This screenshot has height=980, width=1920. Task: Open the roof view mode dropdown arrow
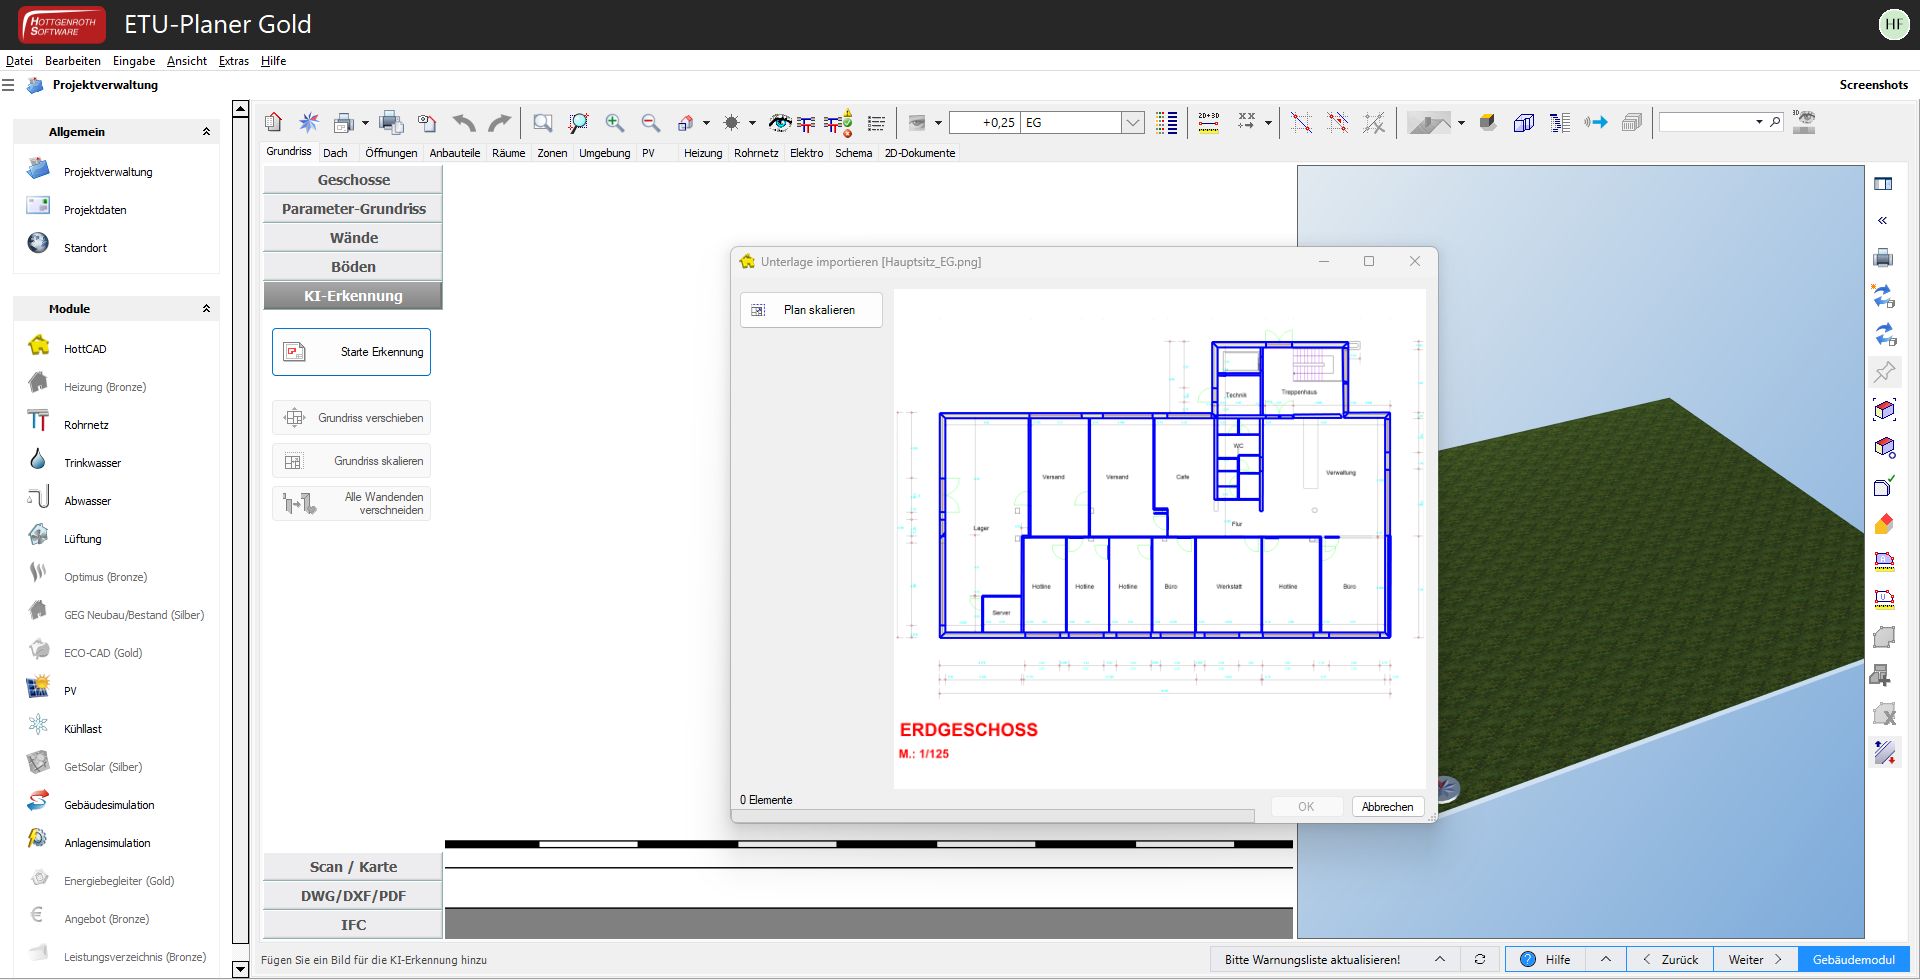point(1461,123)
